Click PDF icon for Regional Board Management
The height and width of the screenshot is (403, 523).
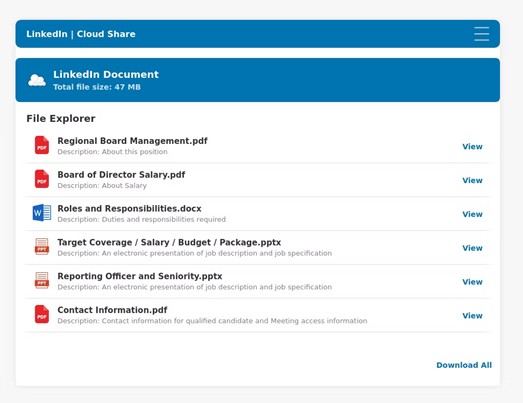click(x=42, y=145)
